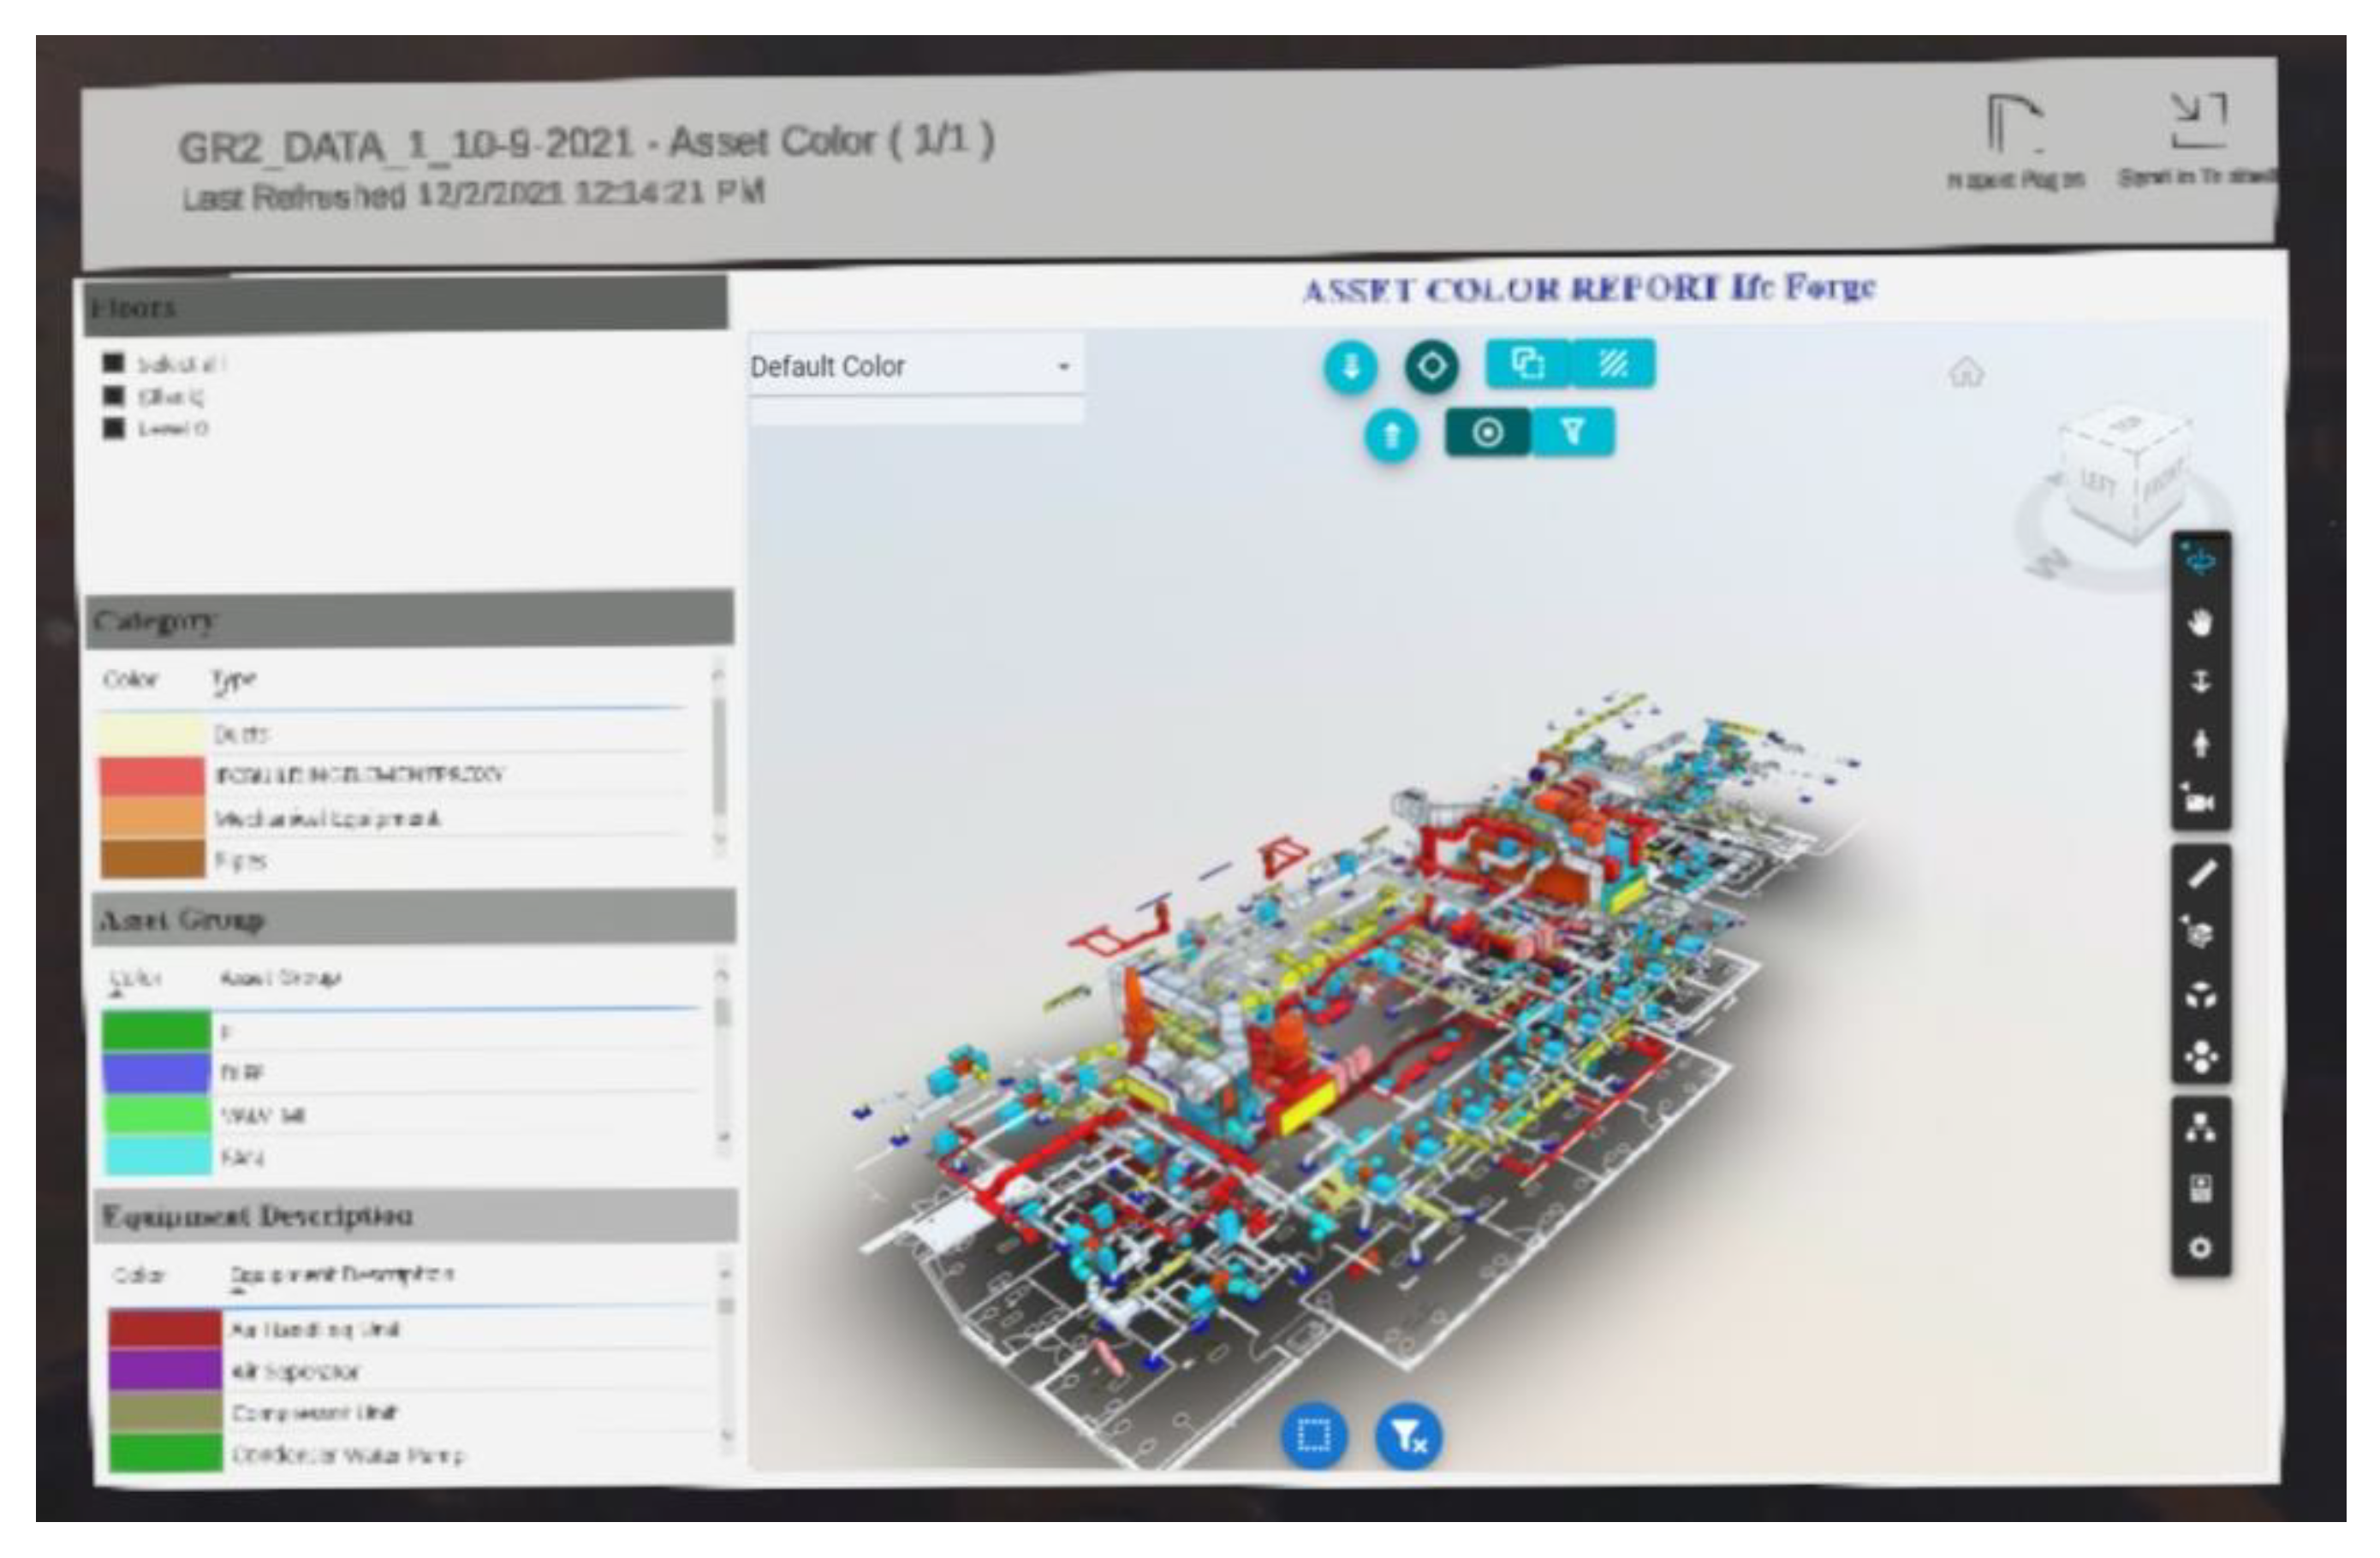Click the teal funnel filter button
2380x1558 pixels.
(1573, 432)
